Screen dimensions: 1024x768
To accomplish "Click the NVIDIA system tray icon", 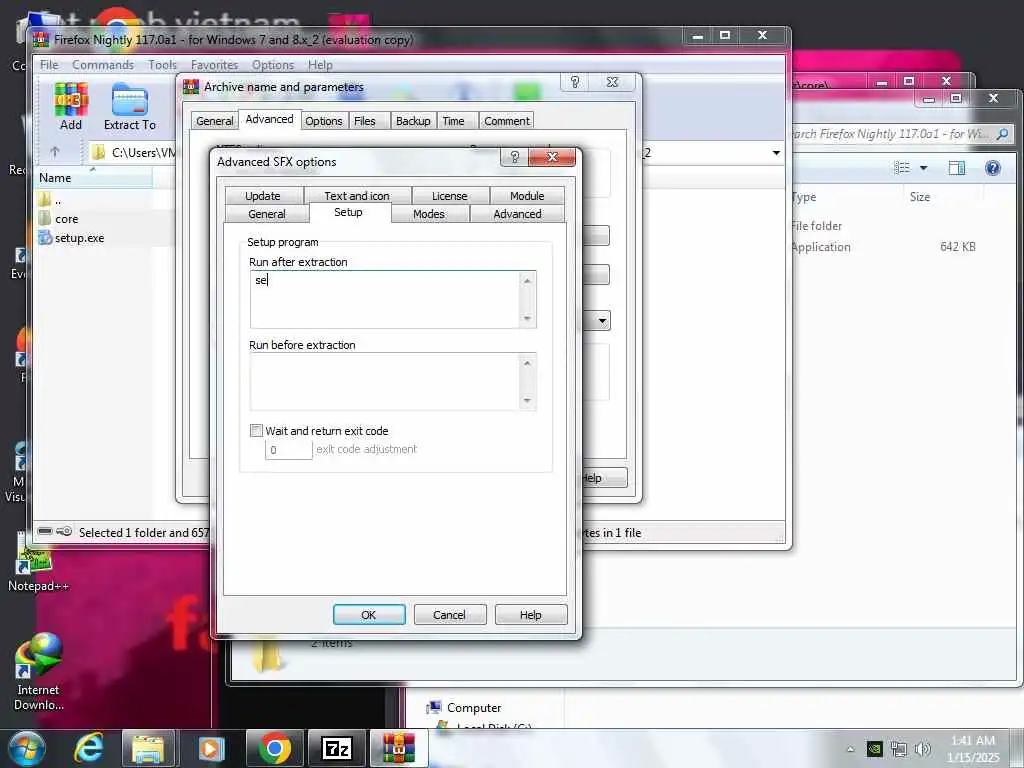I will [x=874, y=749].
